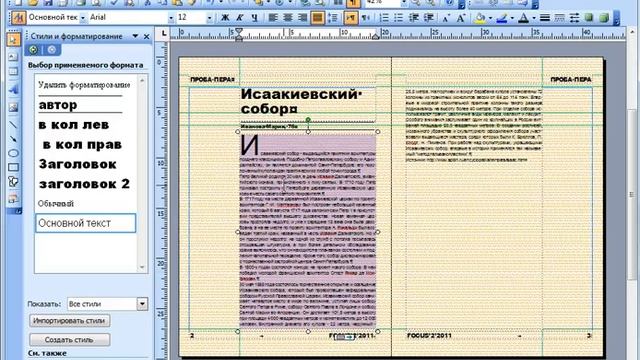This screenshot has height=360, width=640.
Task: Open the Dash Style icon
Action: pyautogui.click(x=560, y=18)
